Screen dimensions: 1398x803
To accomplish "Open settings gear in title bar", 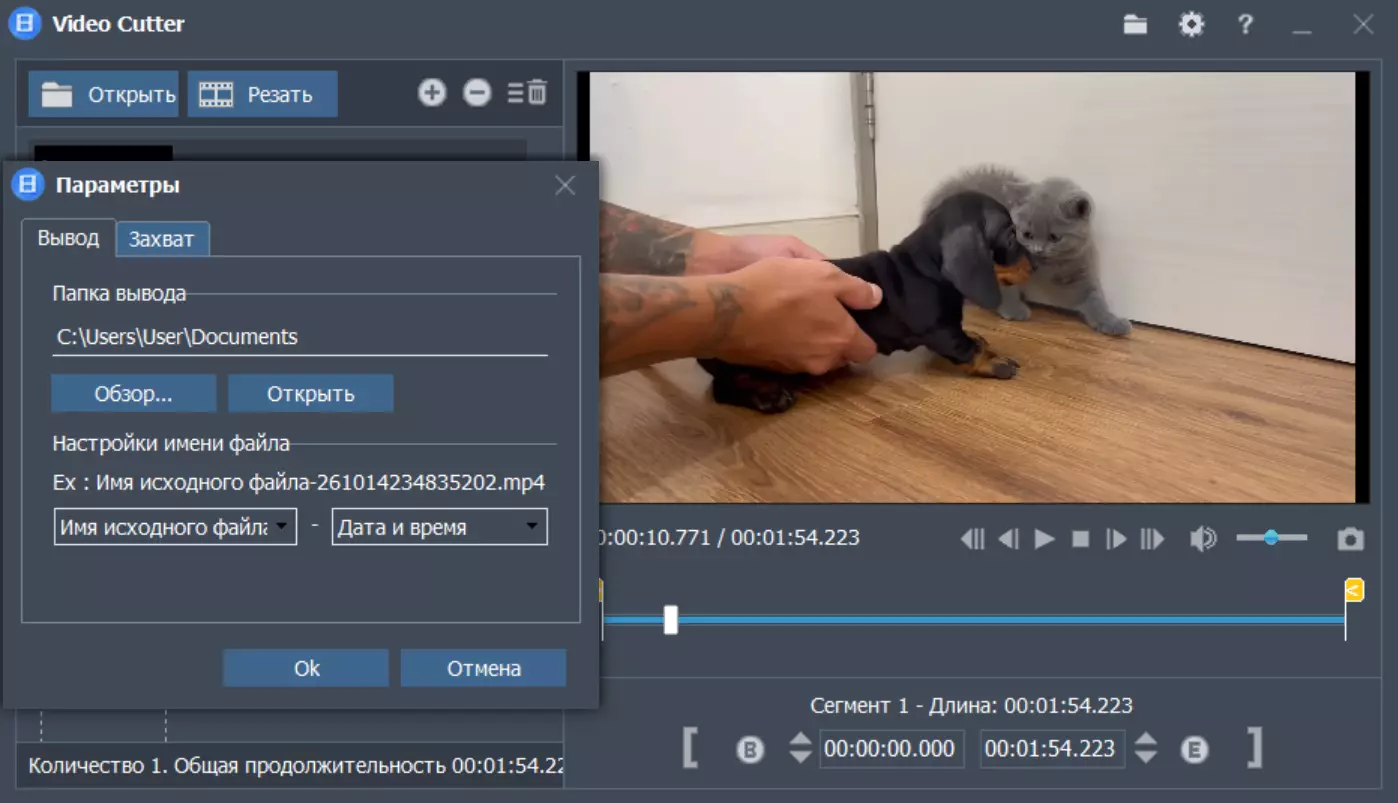I will 1191,25.
